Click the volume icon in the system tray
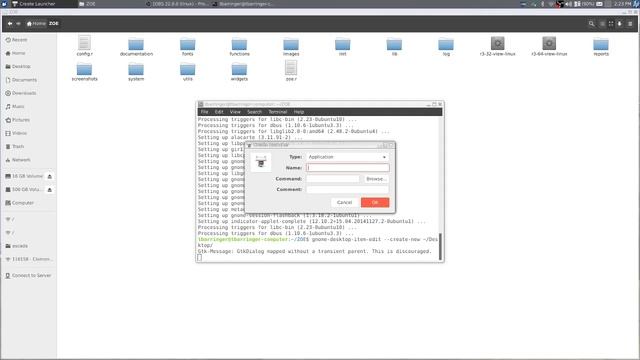Image resolution: width=640 pixels, height=360 pixels. pyautogui.click(x=569, y=4)
